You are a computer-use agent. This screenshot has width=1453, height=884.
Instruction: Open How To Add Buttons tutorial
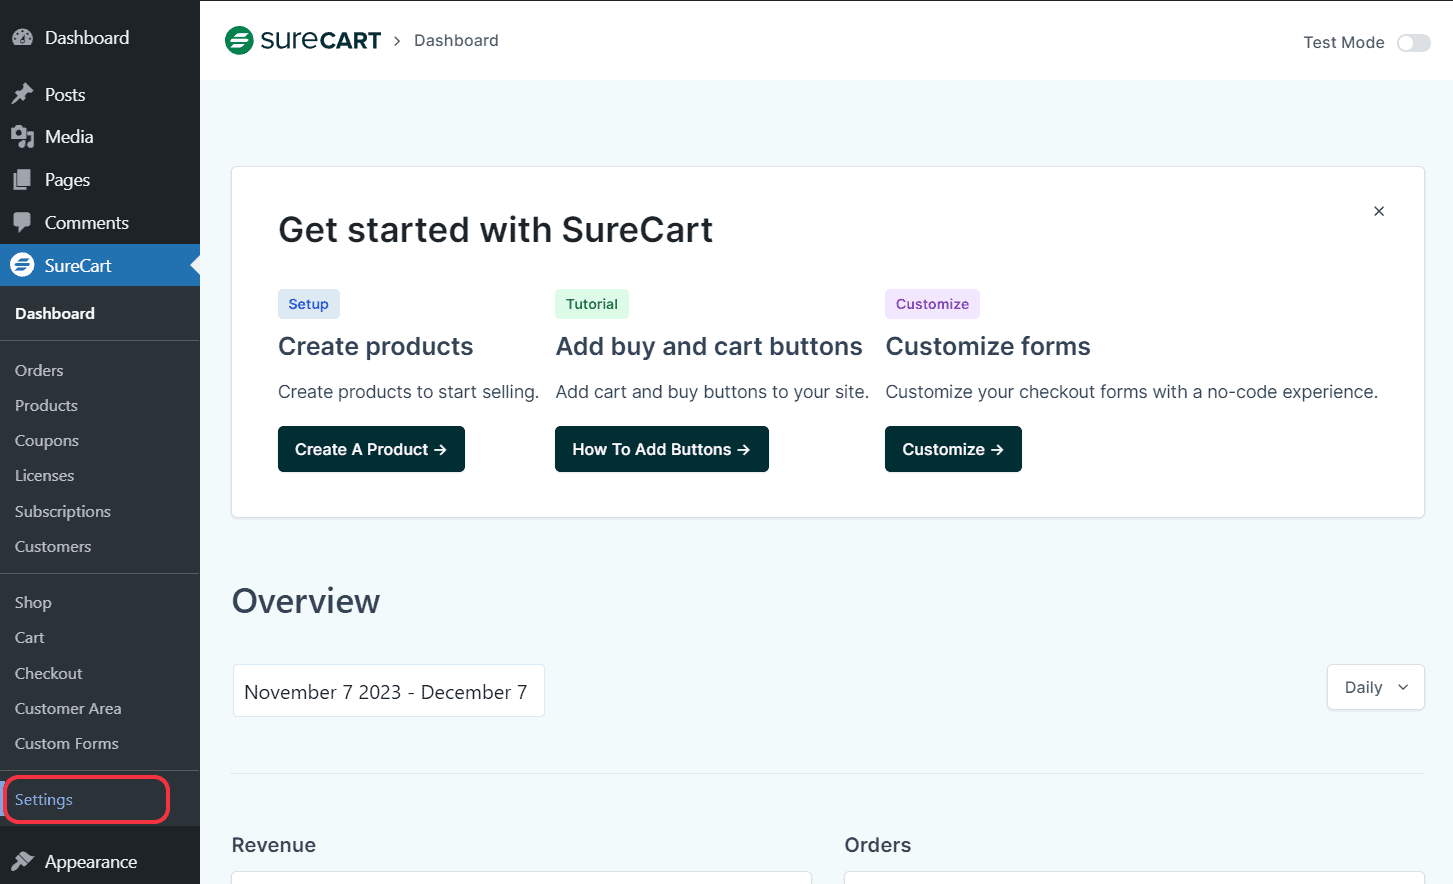(x=661, y=449)
